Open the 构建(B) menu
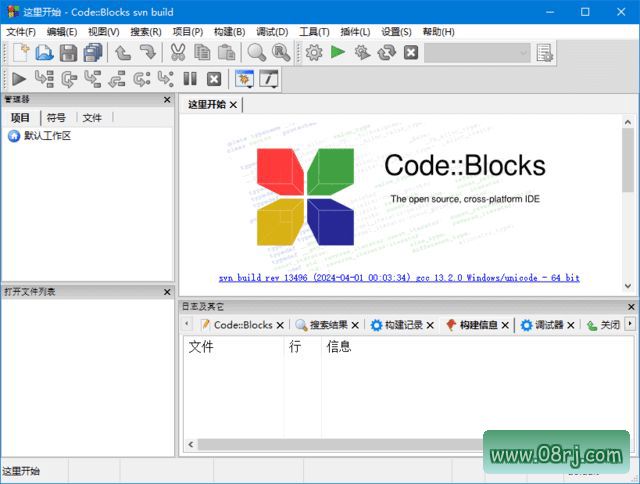Screen dimensions: 640x484 pos(229,32)
